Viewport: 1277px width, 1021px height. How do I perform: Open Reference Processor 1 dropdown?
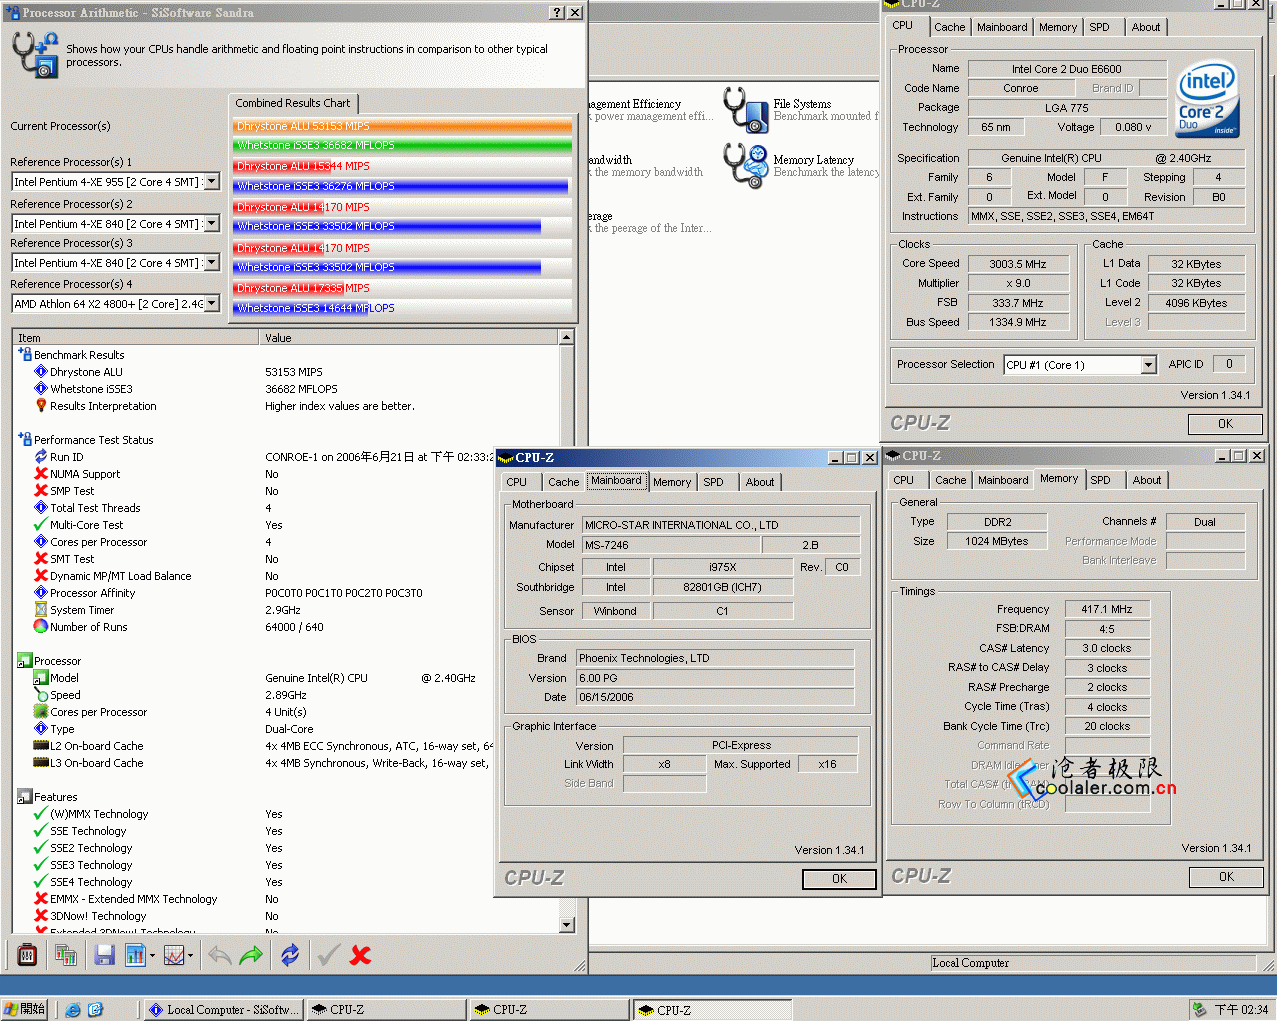212,182
